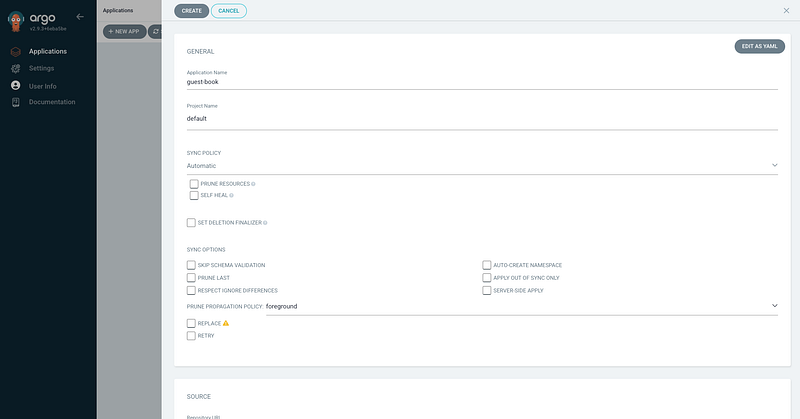Enable the Prune Resources checkbox
Viewport: 800px width, 419px height.
tap(194, 184)
